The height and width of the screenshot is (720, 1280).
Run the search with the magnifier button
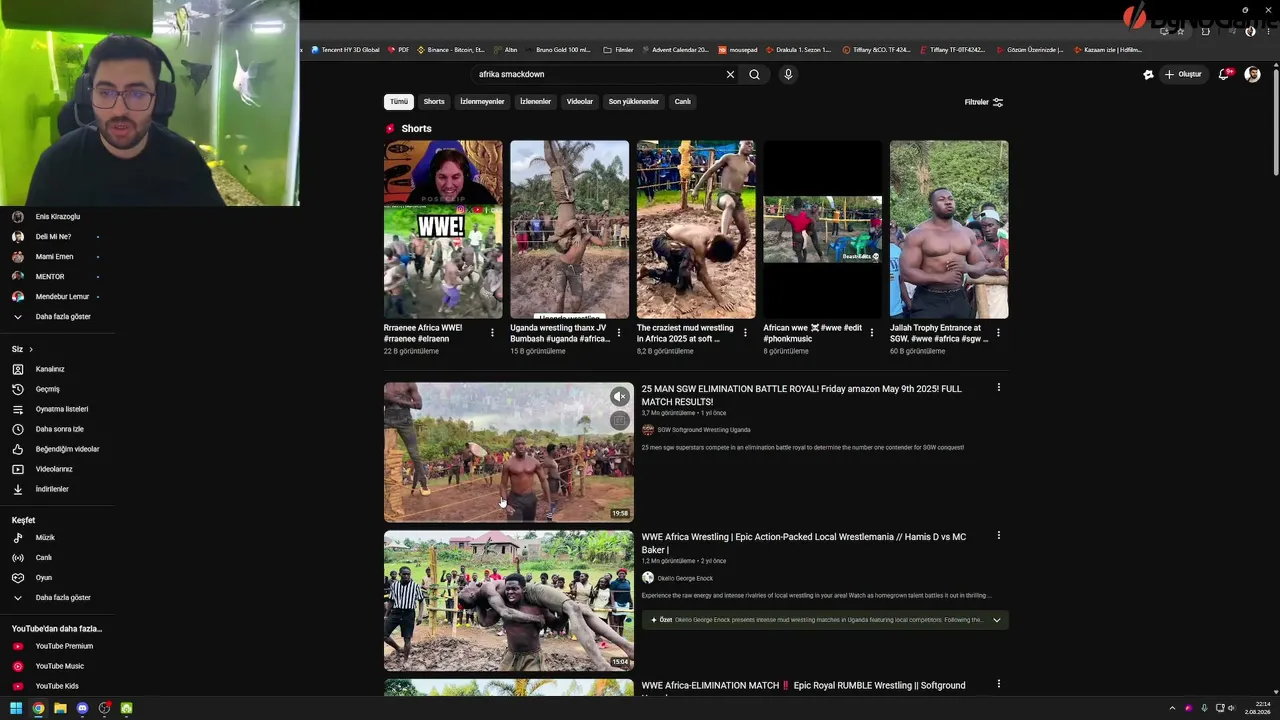tap(754, 74)
